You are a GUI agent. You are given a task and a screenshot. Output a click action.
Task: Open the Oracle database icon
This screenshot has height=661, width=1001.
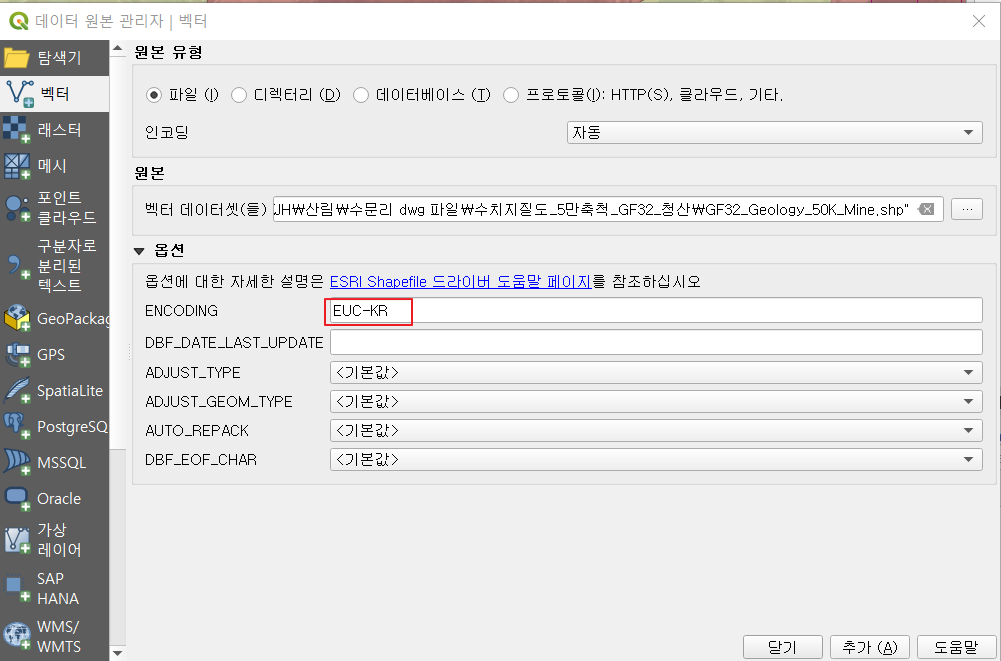[x=16, y=498]
